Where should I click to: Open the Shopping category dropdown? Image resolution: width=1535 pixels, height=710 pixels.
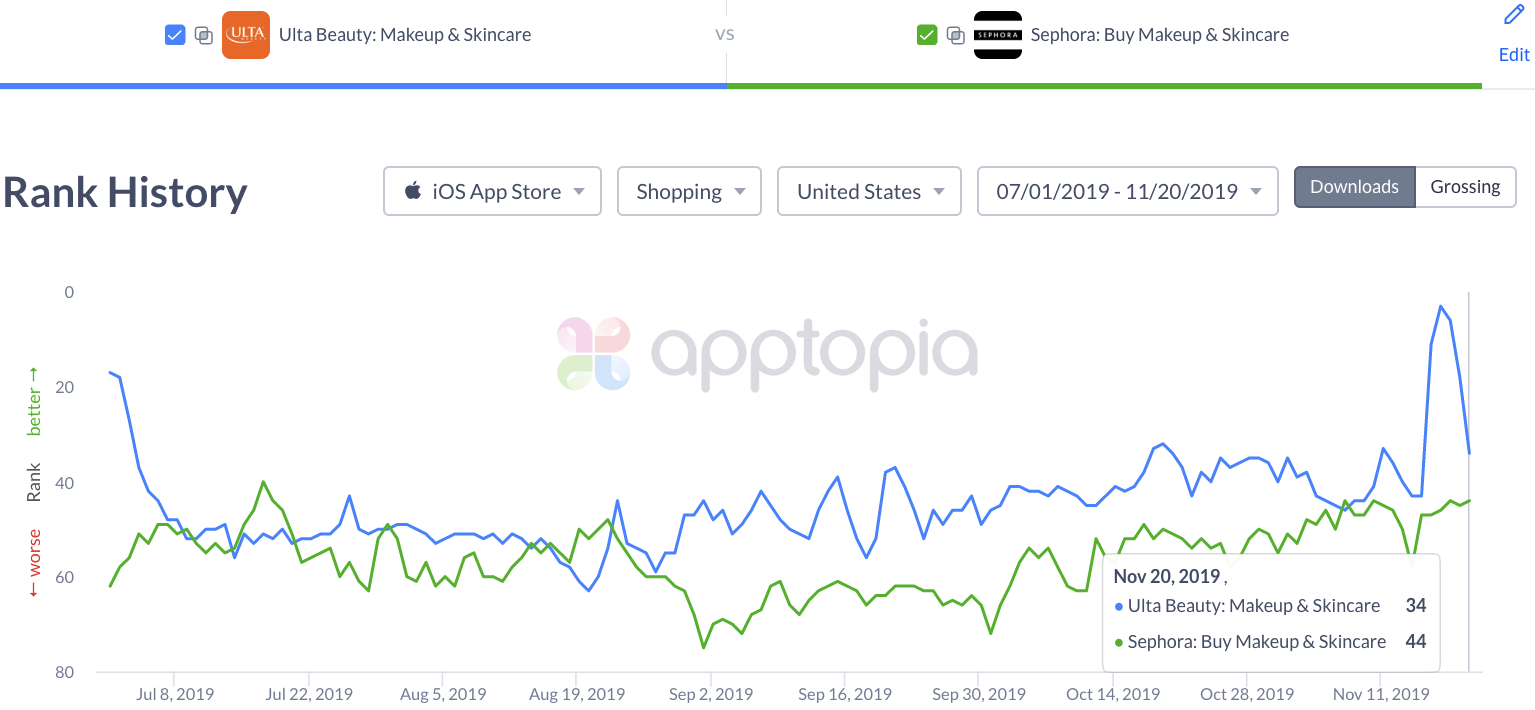click(689, 190)
